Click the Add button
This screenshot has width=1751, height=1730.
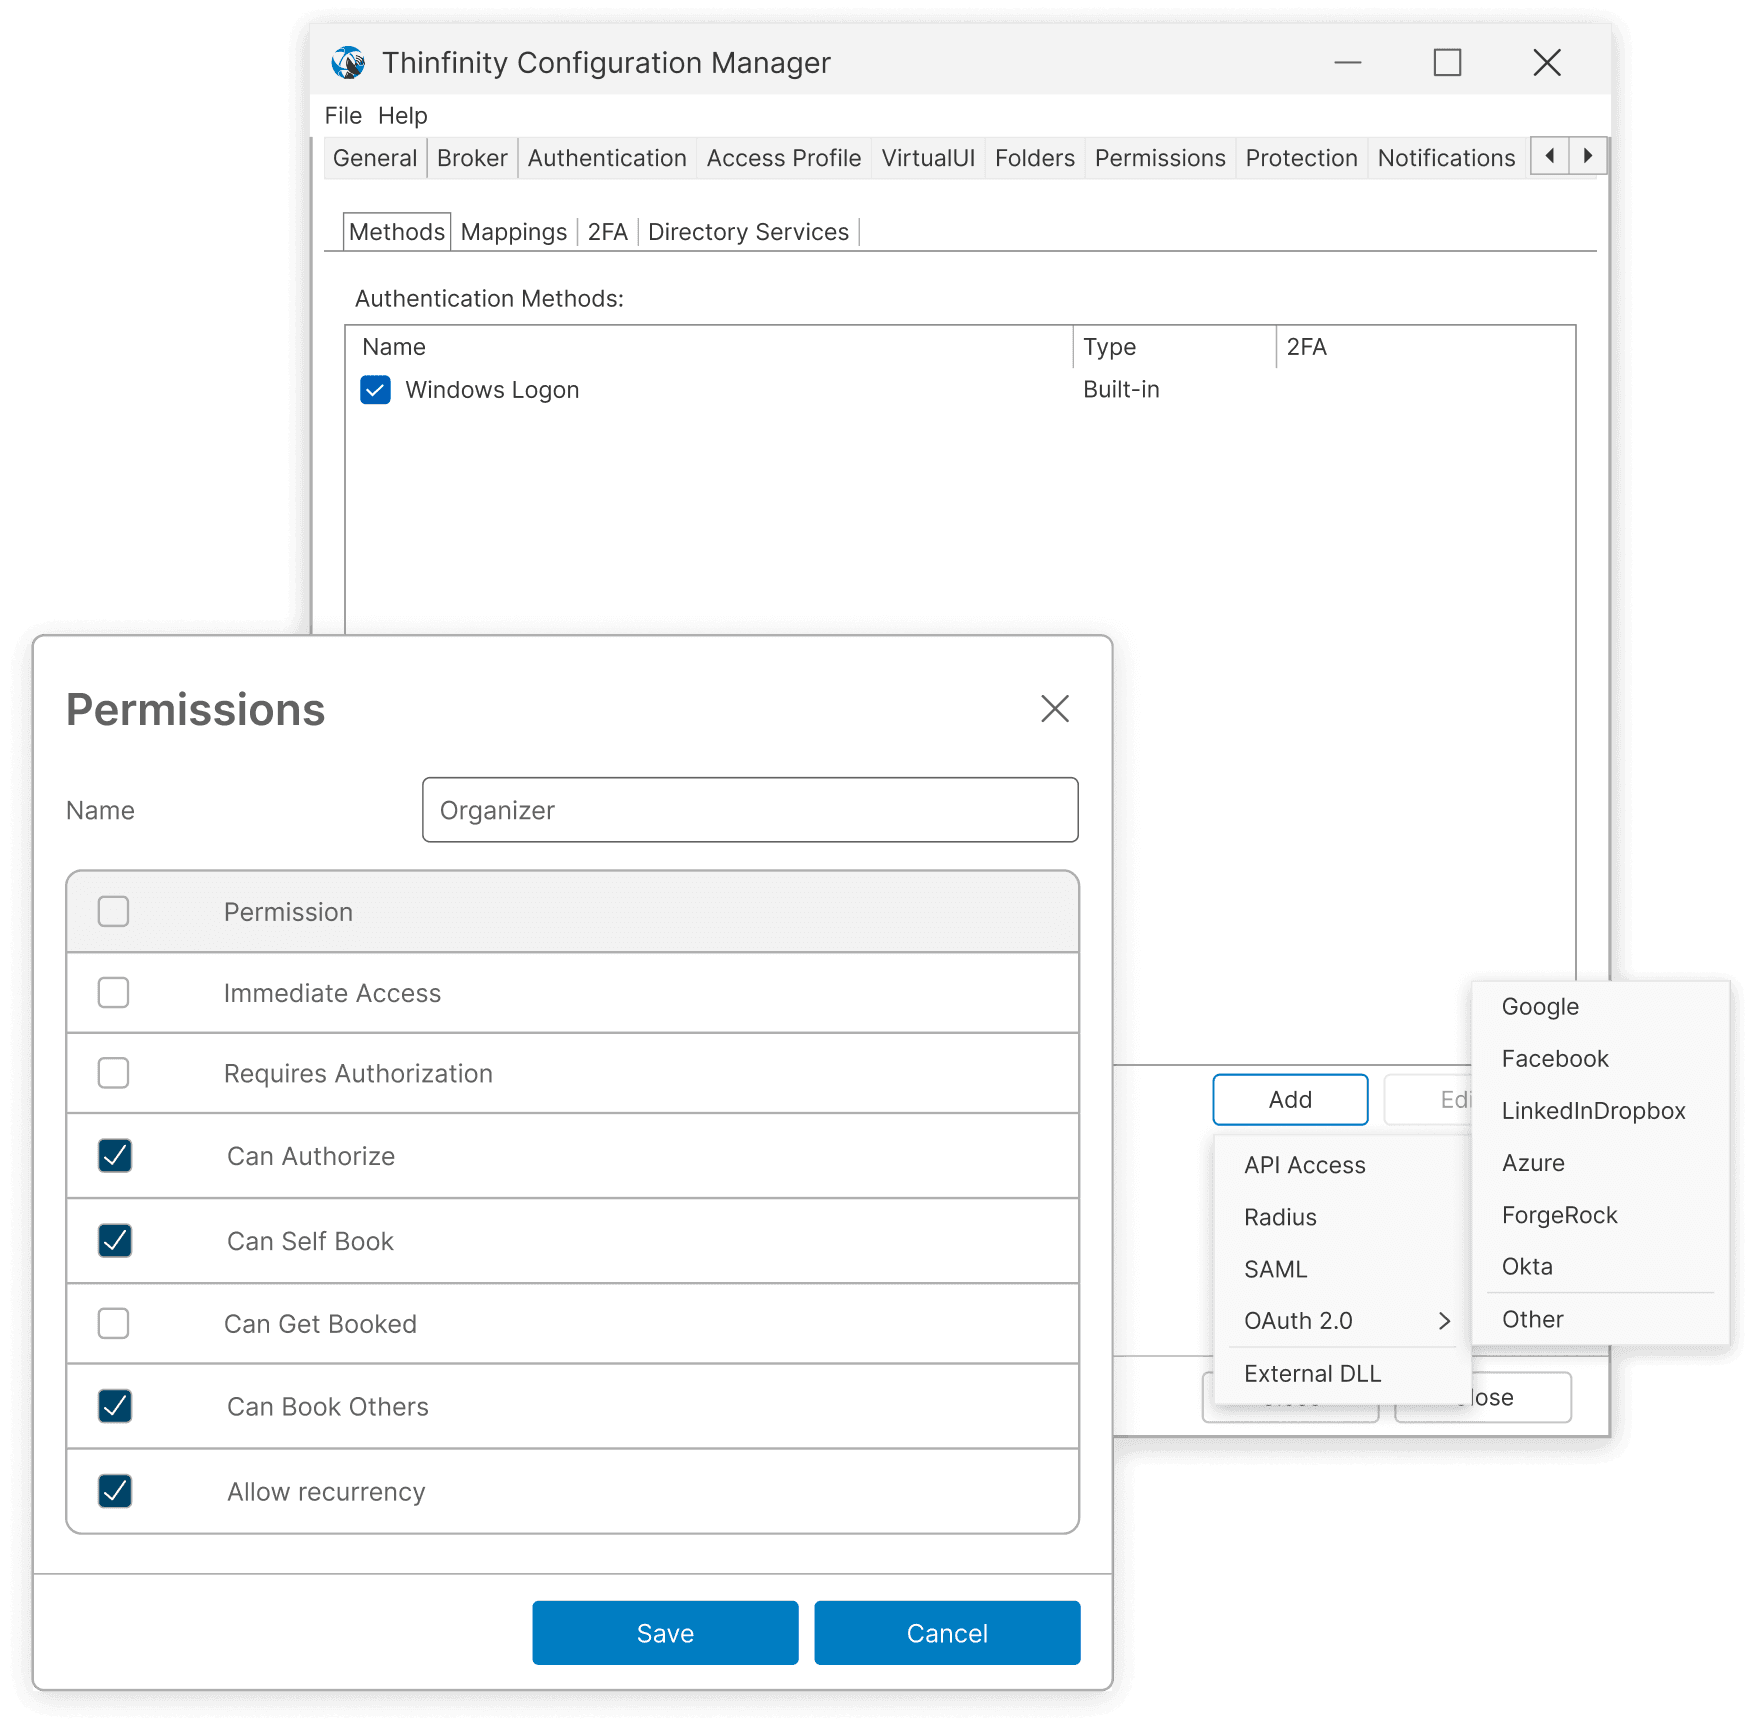pyautogui.click(x=1290, y=1100)
